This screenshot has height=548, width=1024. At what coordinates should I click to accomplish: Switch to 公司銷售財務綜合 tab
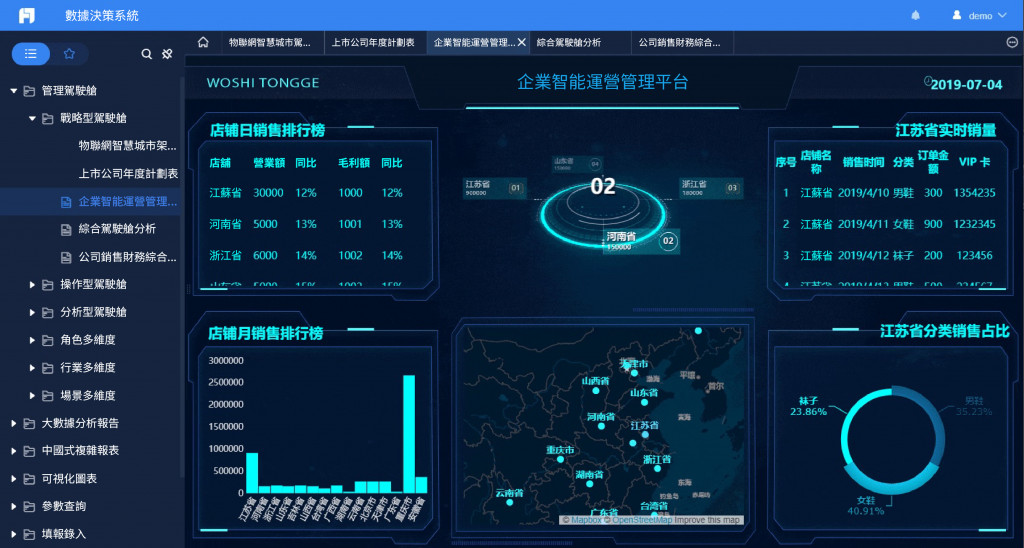pos(680,42)
